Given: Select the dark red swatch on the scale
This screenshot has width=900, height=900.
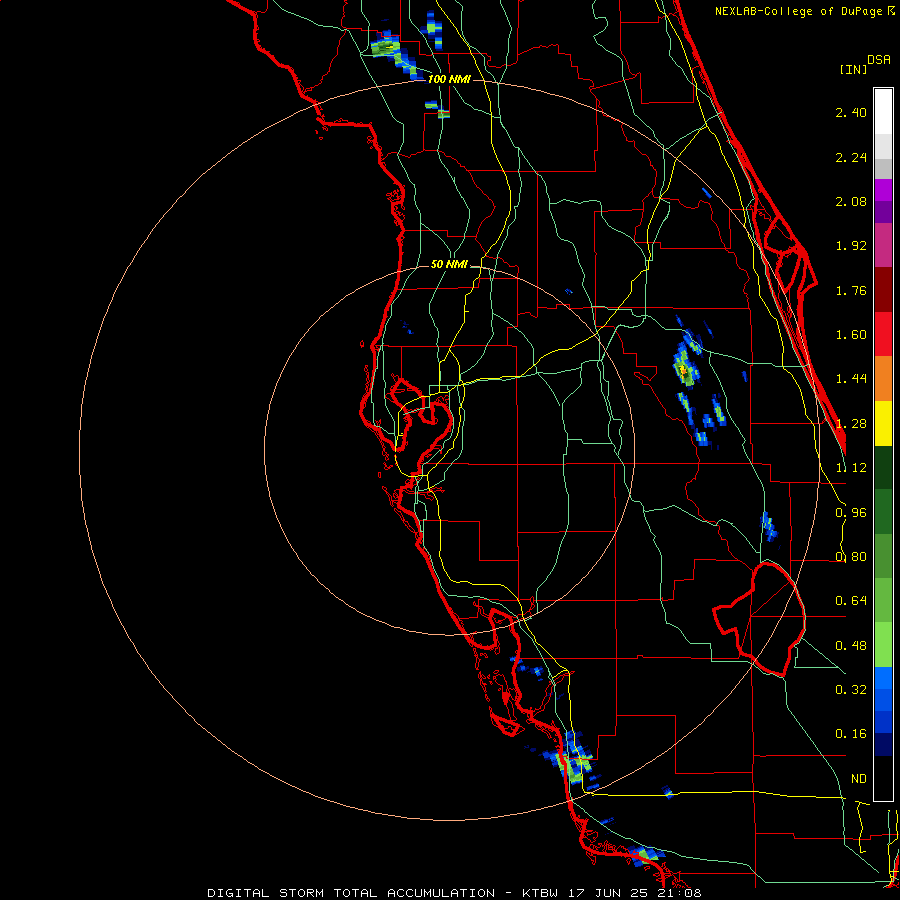Looking at the screenshot, I should pyautogui.click(x=883, y=290).
